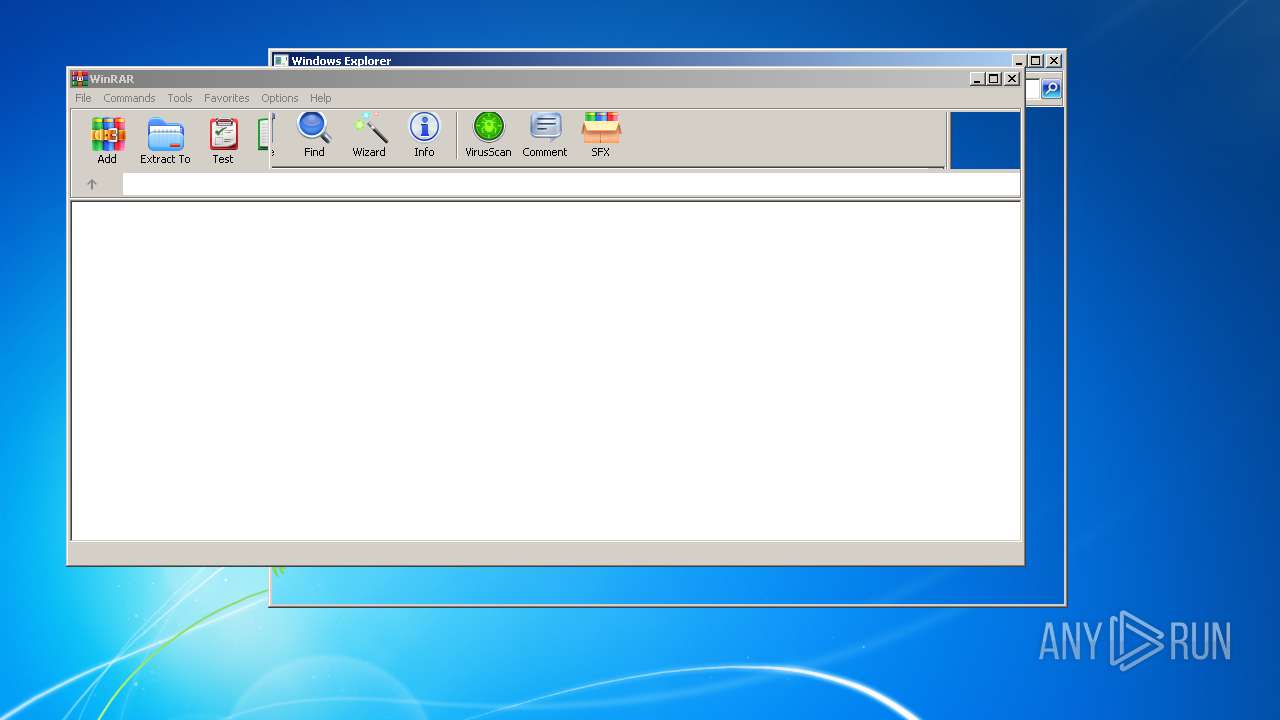The width and height of the screenshot is (1280, 720).
Task: Open the Tools menu
Action: [180, 98]
